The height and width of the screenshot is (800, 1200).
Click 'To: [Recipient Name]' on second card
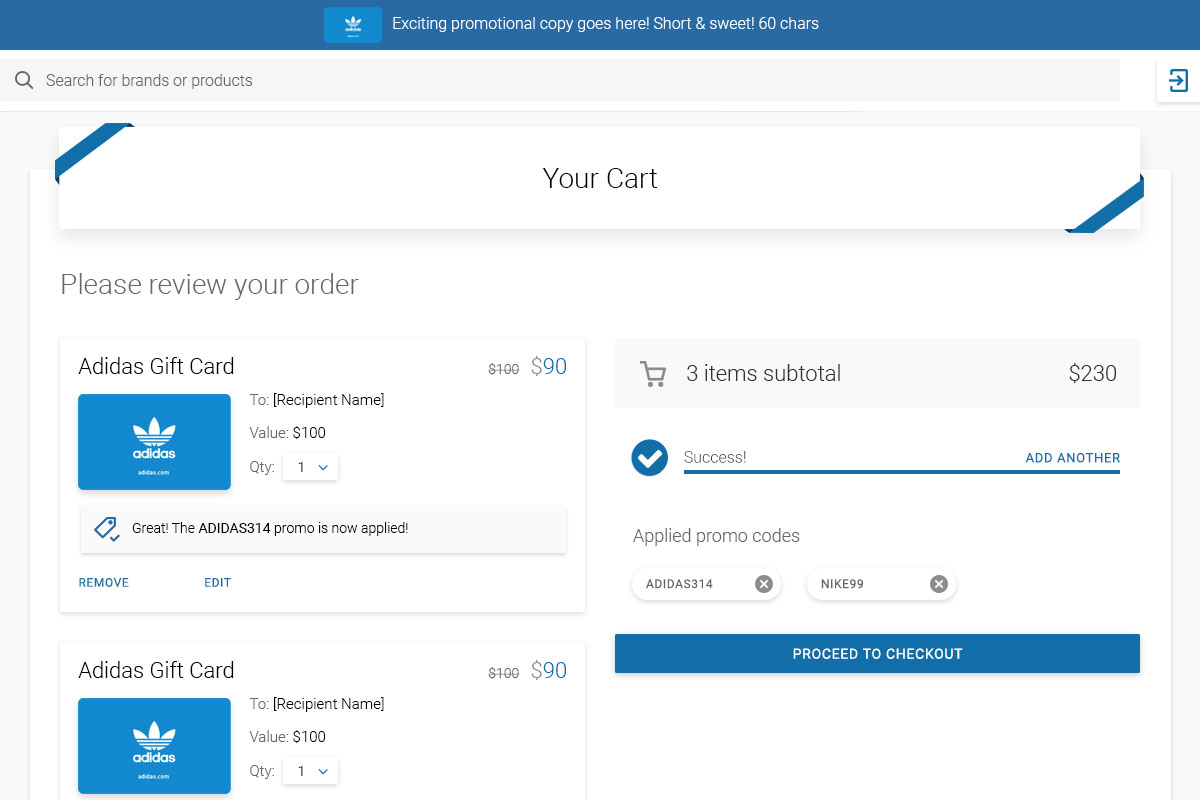tap(316, 704)
